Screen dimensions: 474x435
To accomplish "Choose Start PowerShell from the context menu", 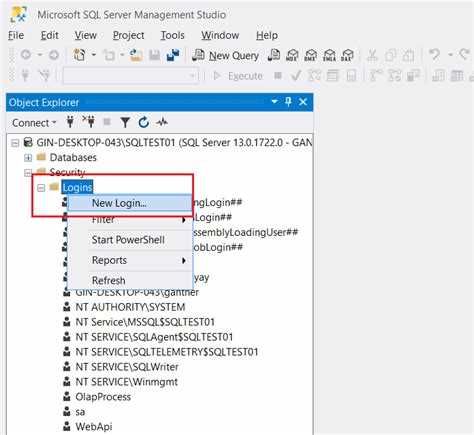I will [130, 240].
